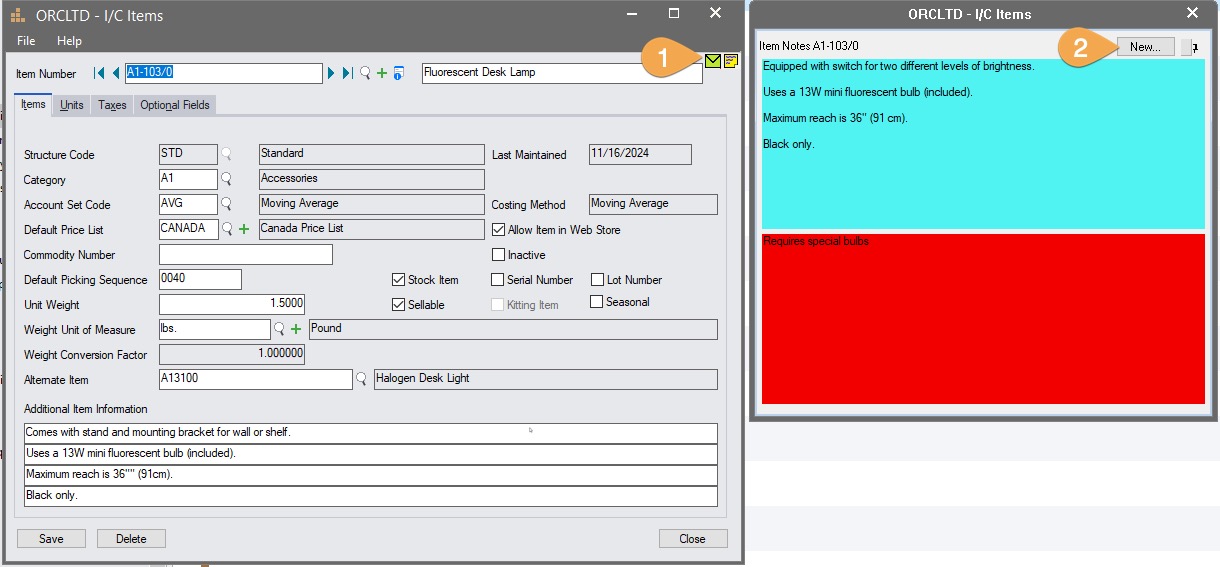Go to the previous item record
Screen dimensions: 1220x567
(x=116, y=73)
